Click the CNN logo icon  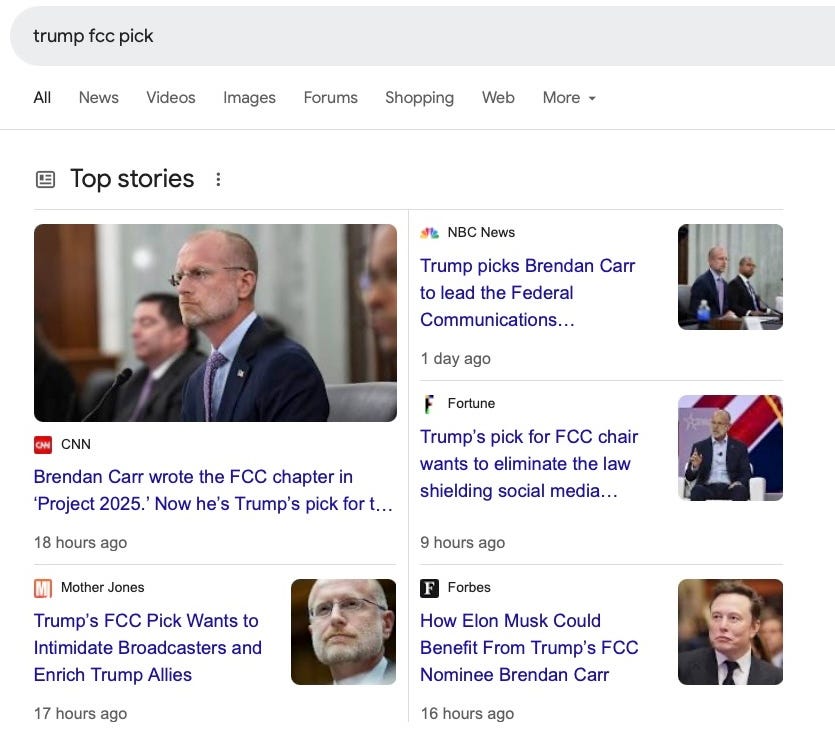(43, 444)
